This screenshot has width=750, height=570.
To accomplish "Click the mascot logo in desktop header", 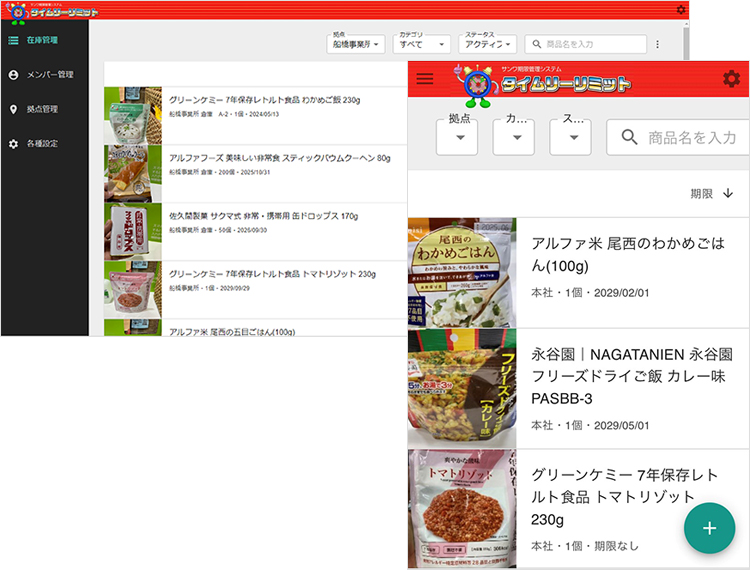I will [17, 12].
